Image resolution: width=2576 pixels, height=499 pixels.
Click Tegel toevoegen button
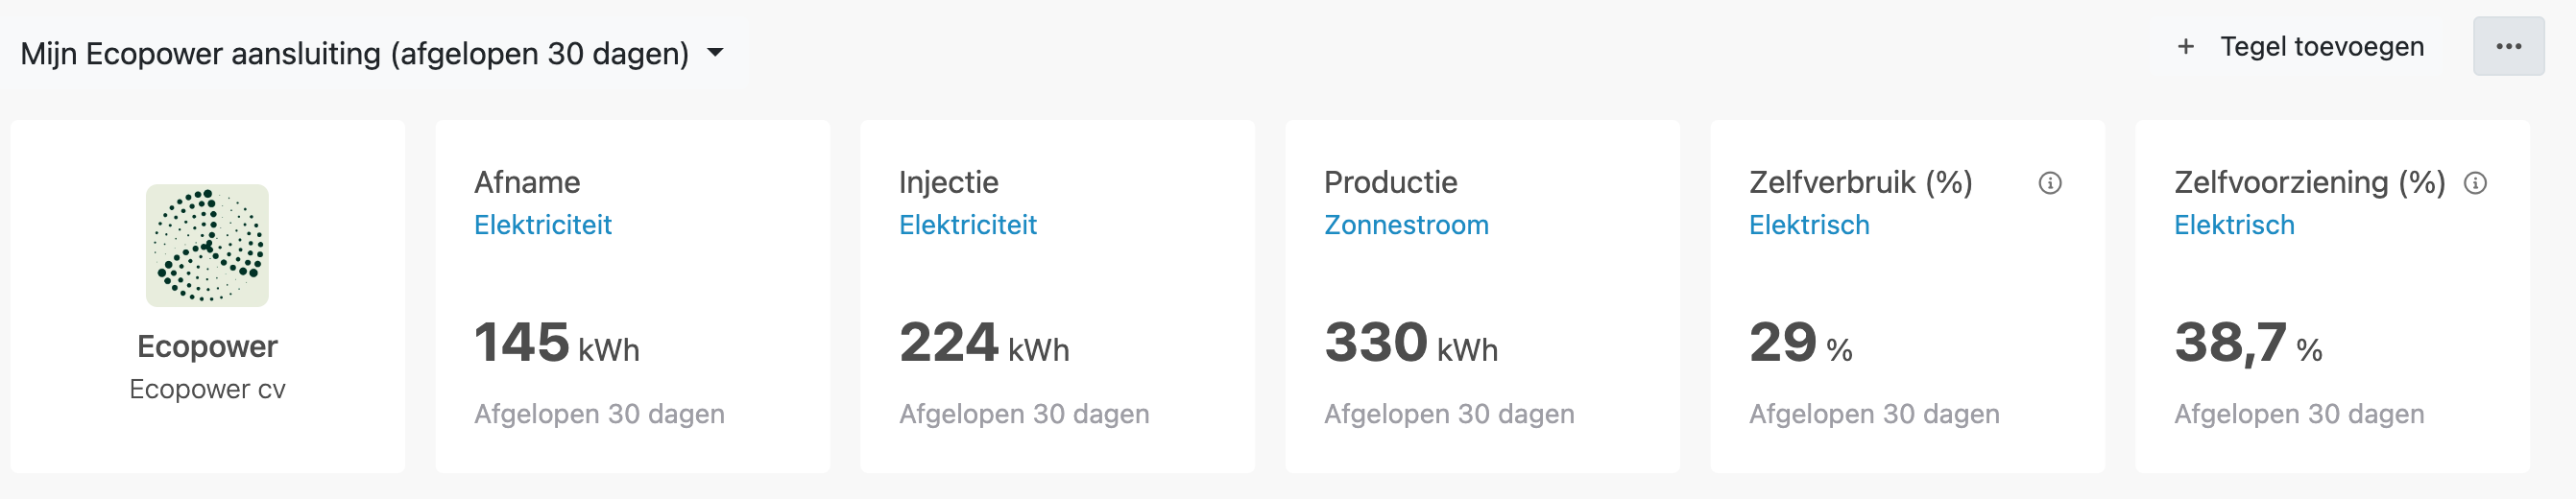pyautogui.click(x=2299, y=47)
